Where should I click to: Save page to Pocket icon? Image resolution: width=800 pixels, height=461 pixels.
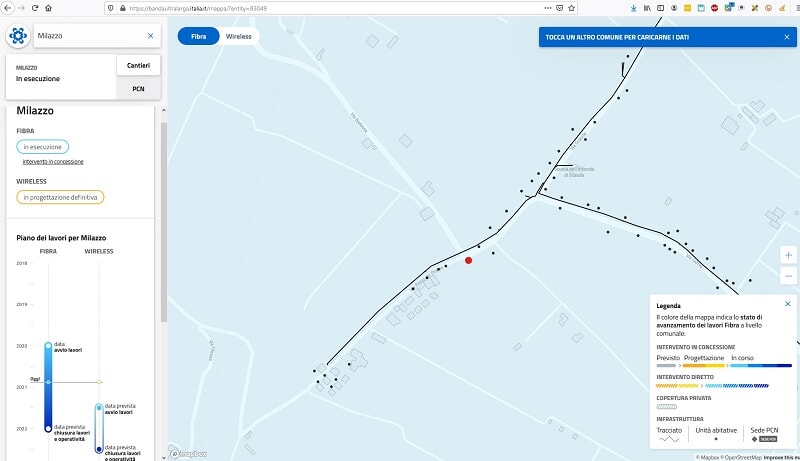[560, 8]
